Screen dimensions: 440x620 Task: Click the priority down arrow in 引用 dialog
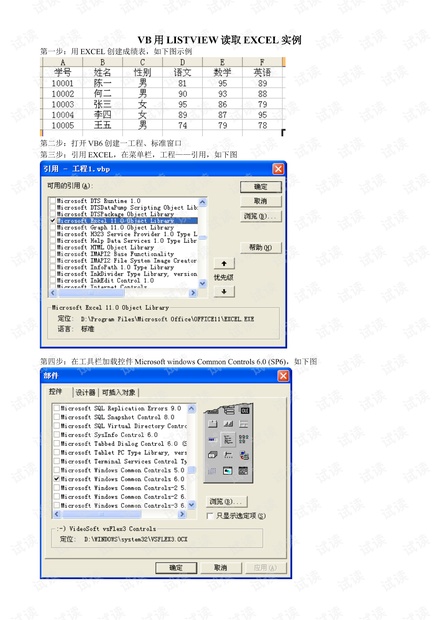(224, 292)
